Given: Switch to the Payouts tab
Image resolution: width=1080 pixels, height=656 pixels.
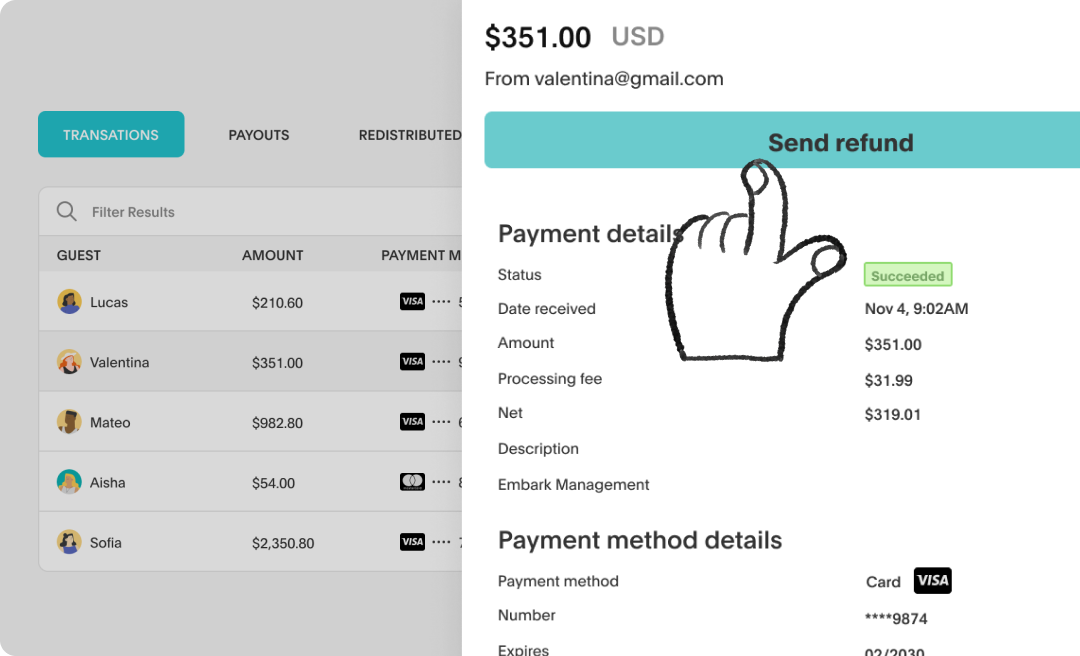Looking at the screenshot, I should pyautogui.click(x=258, y=135).
